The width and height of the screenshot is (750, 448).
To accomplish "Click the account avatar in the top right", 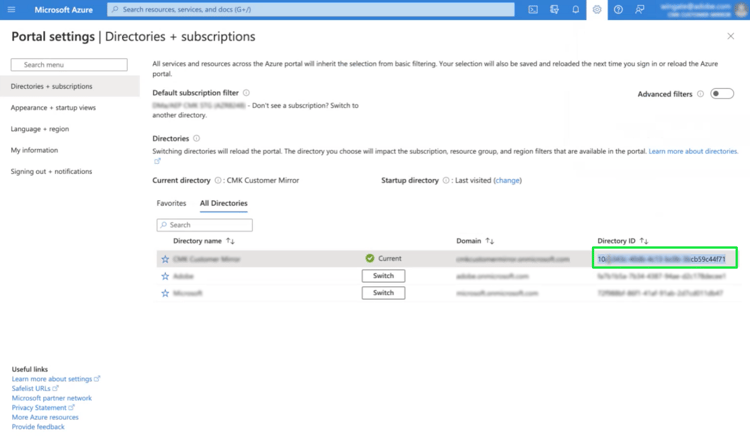I will pos(741,10).
